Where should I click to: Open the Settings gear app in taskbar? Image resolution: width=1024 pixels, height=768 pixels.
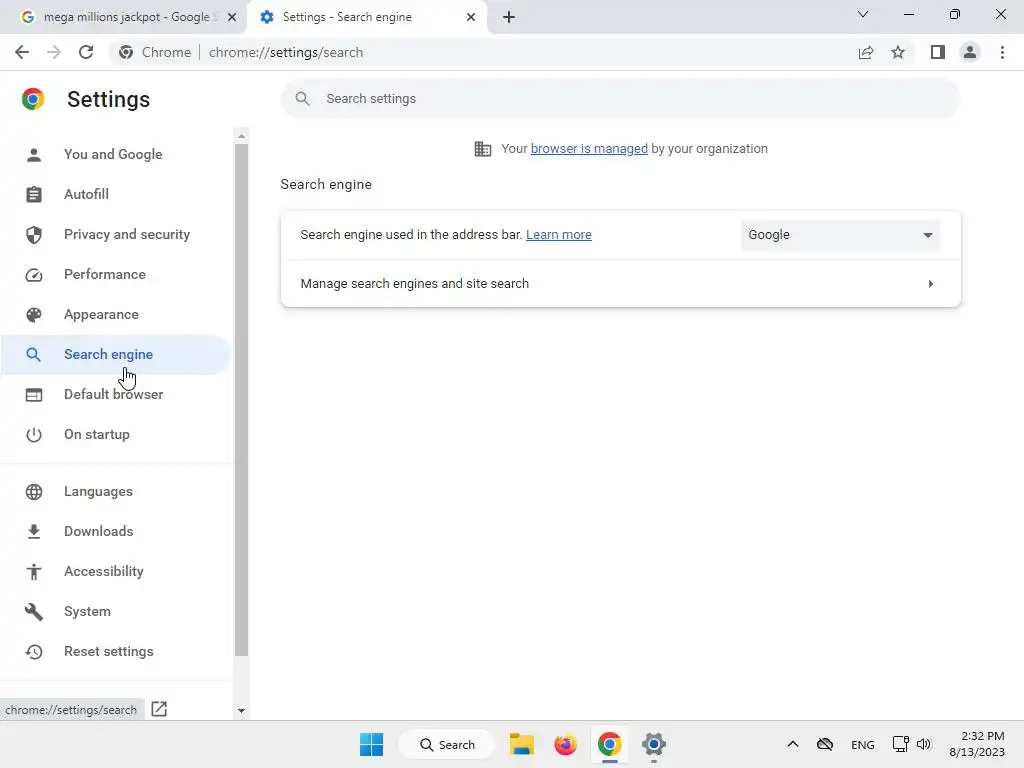(x=653, y=744)
